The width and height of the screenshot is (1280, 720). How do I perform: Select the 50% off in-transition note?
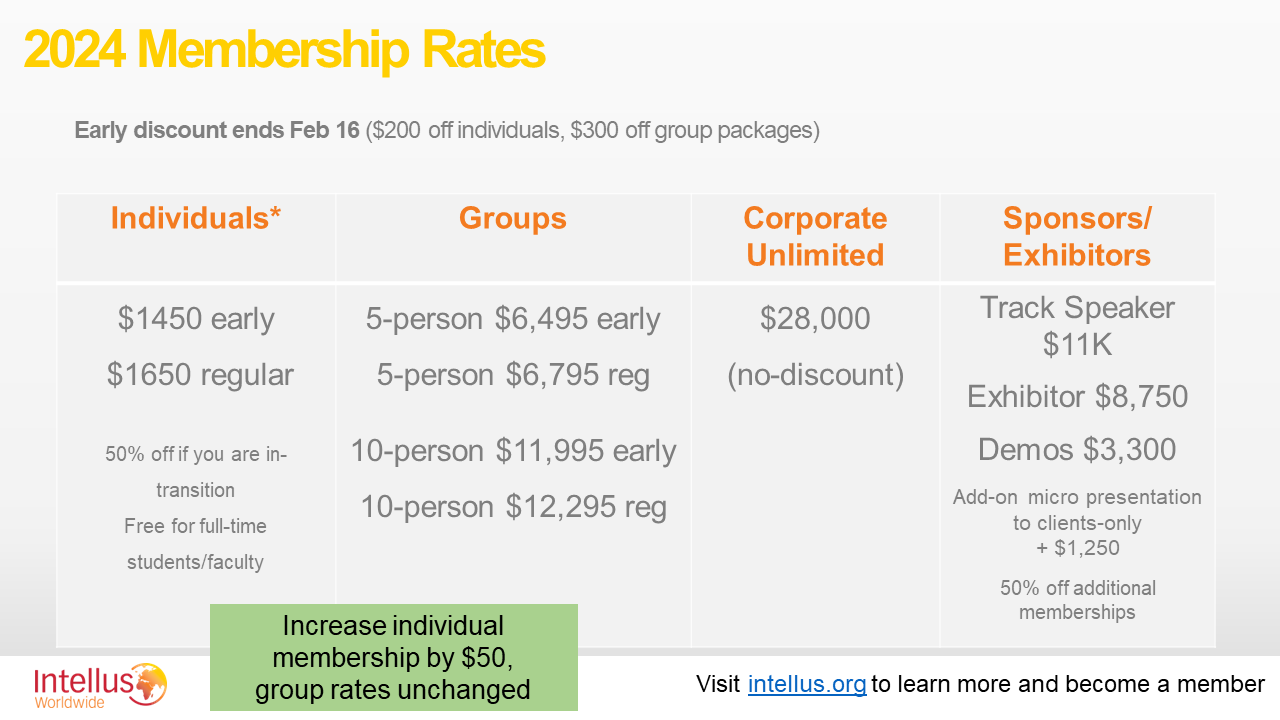(x=196, y=472)
